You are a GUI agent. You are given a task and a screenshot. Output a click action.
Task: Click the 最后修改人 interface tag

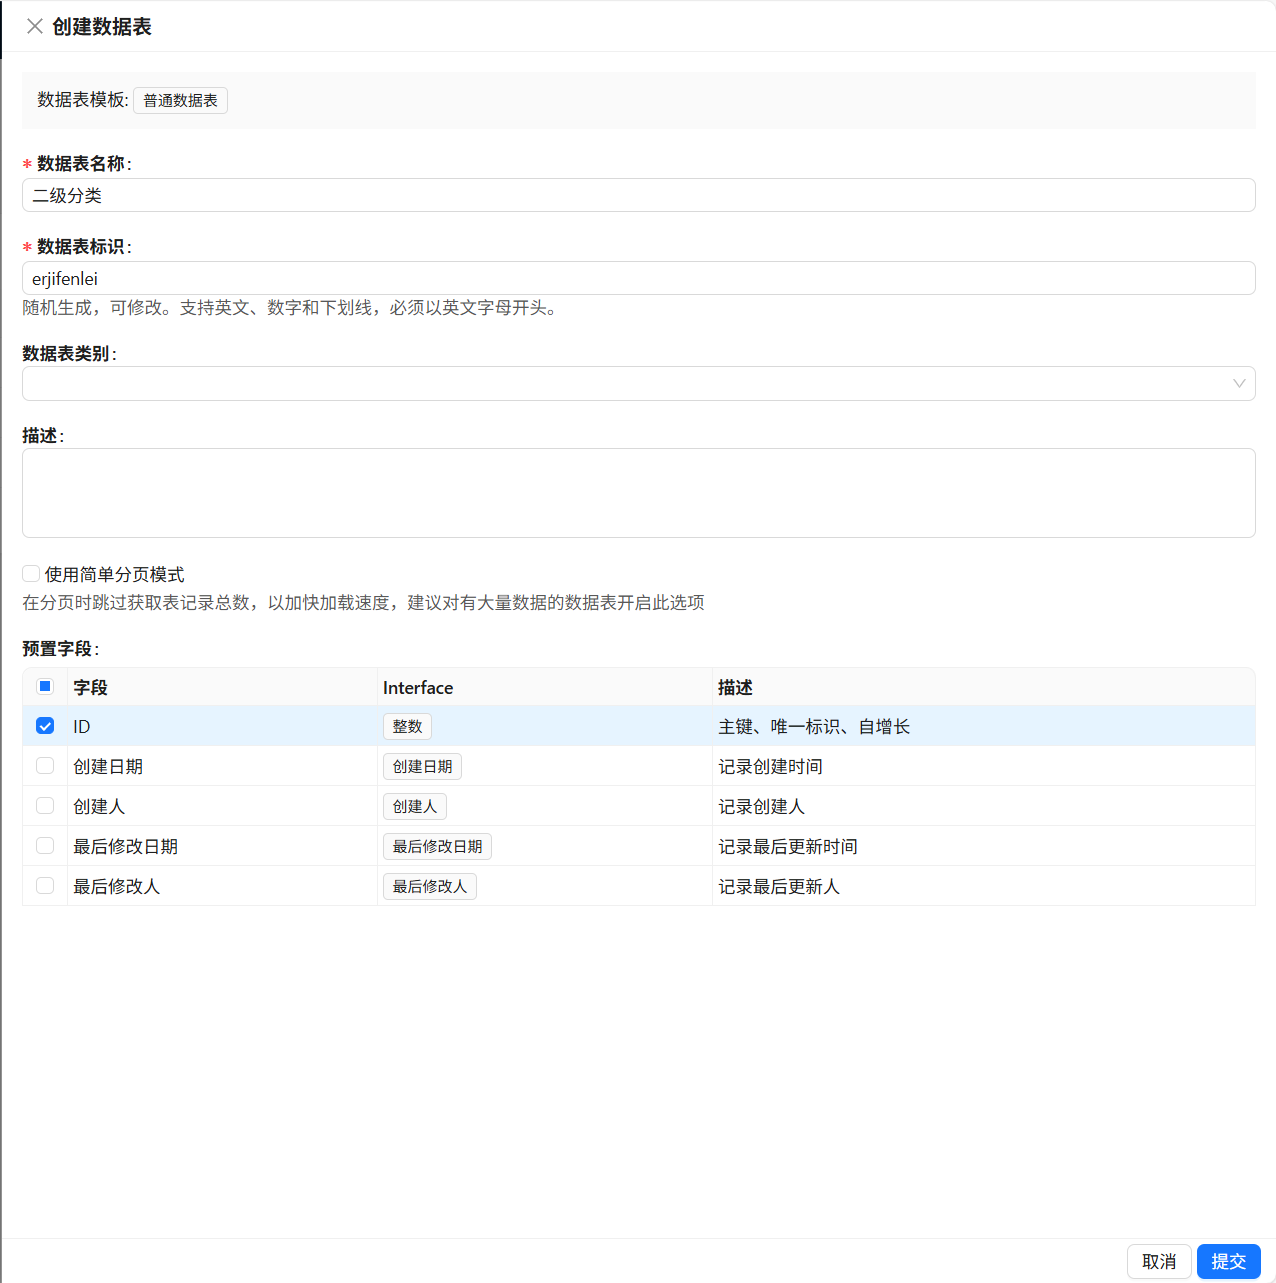pos(430,886)
